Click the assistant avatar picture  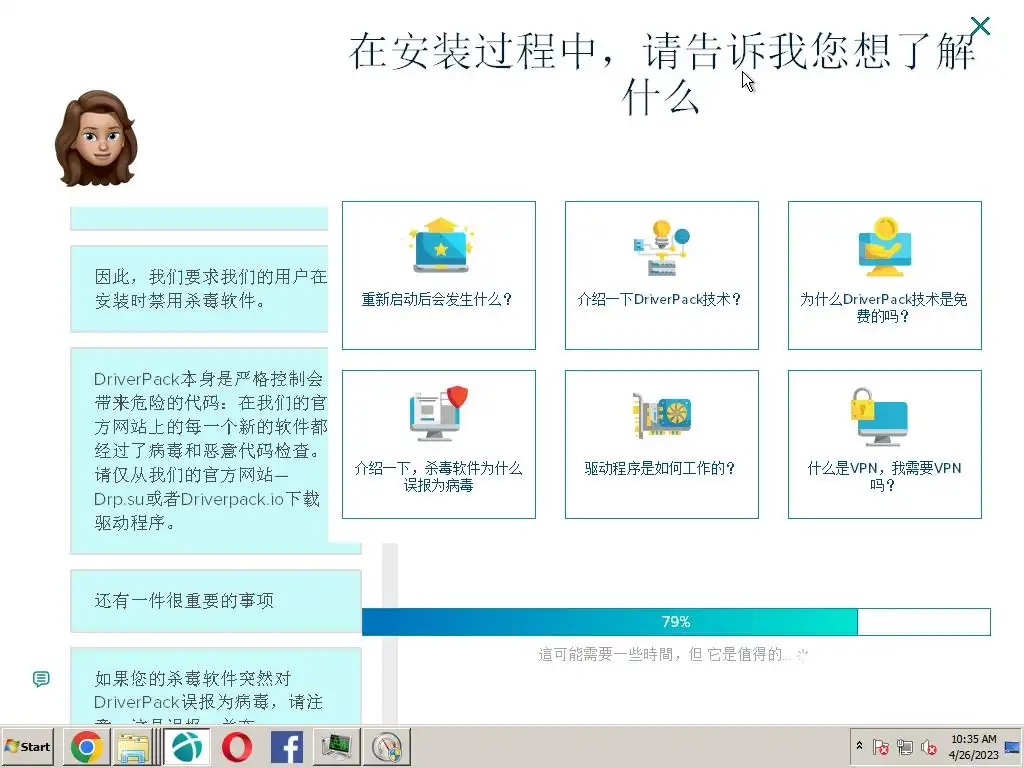coord(96,138)
